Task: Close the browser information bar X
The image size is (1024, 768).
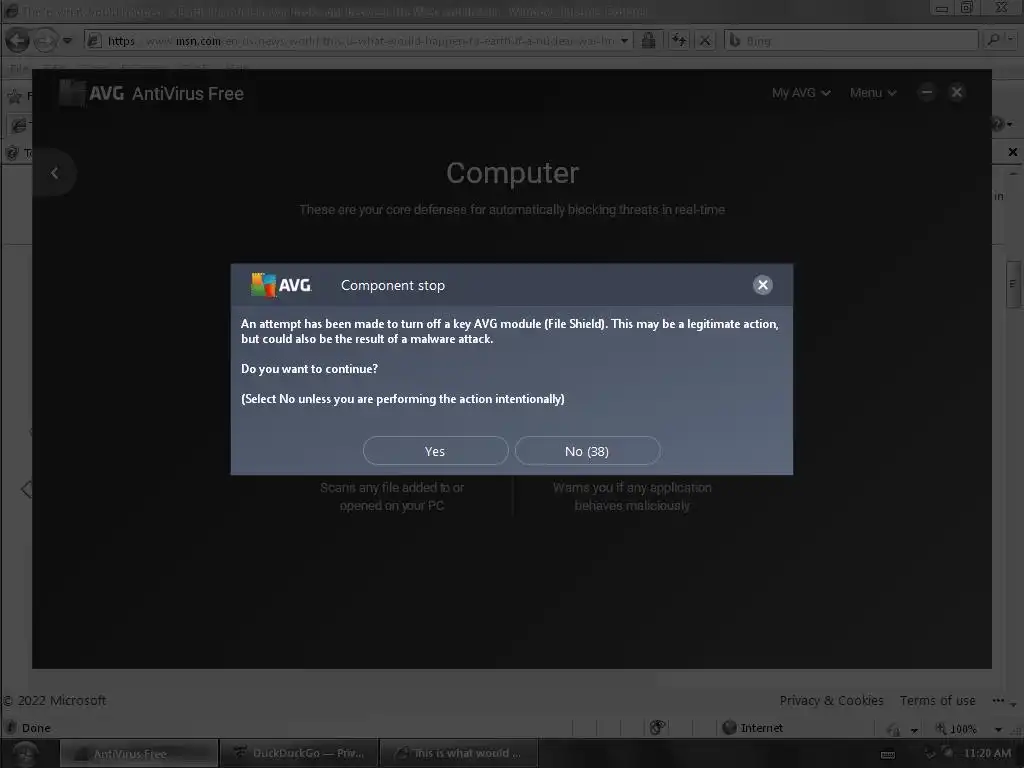Action: pos(1012,152)
